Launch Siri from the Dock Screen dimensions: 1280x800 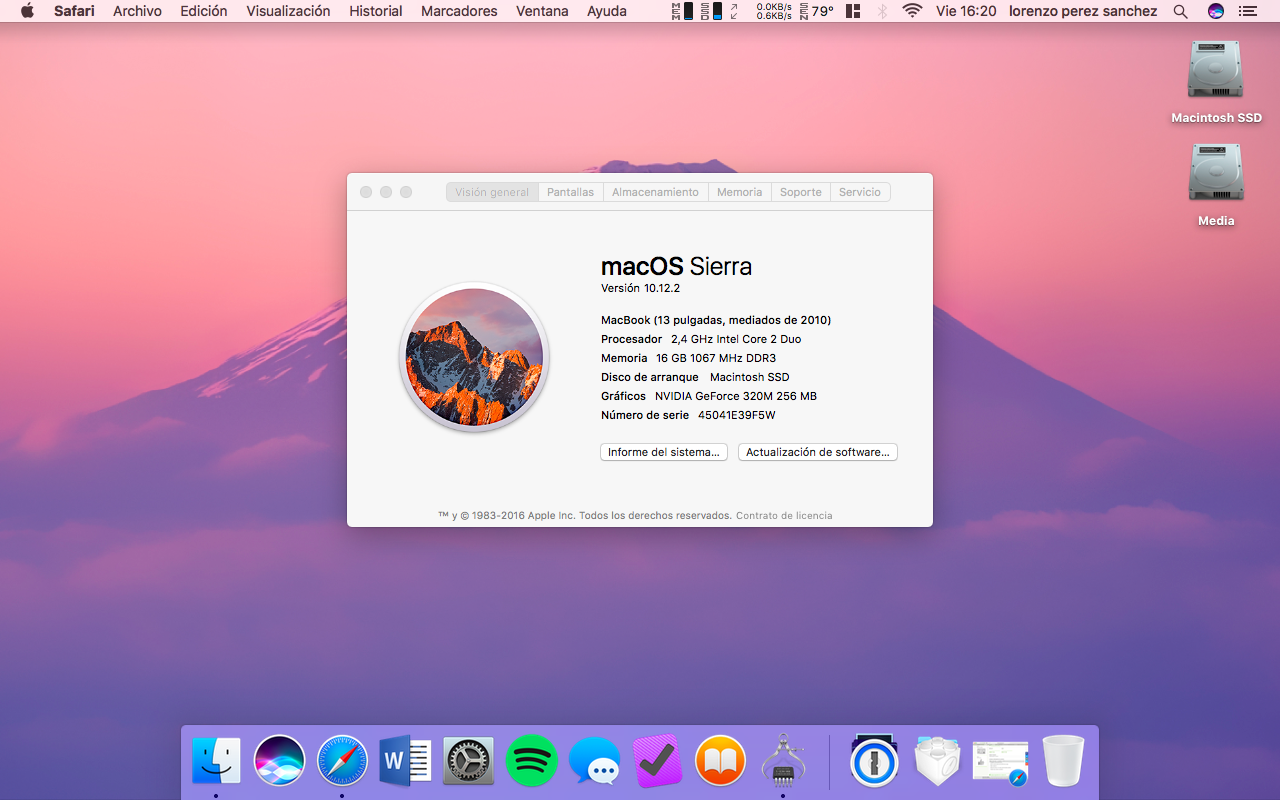click(279, 761)
